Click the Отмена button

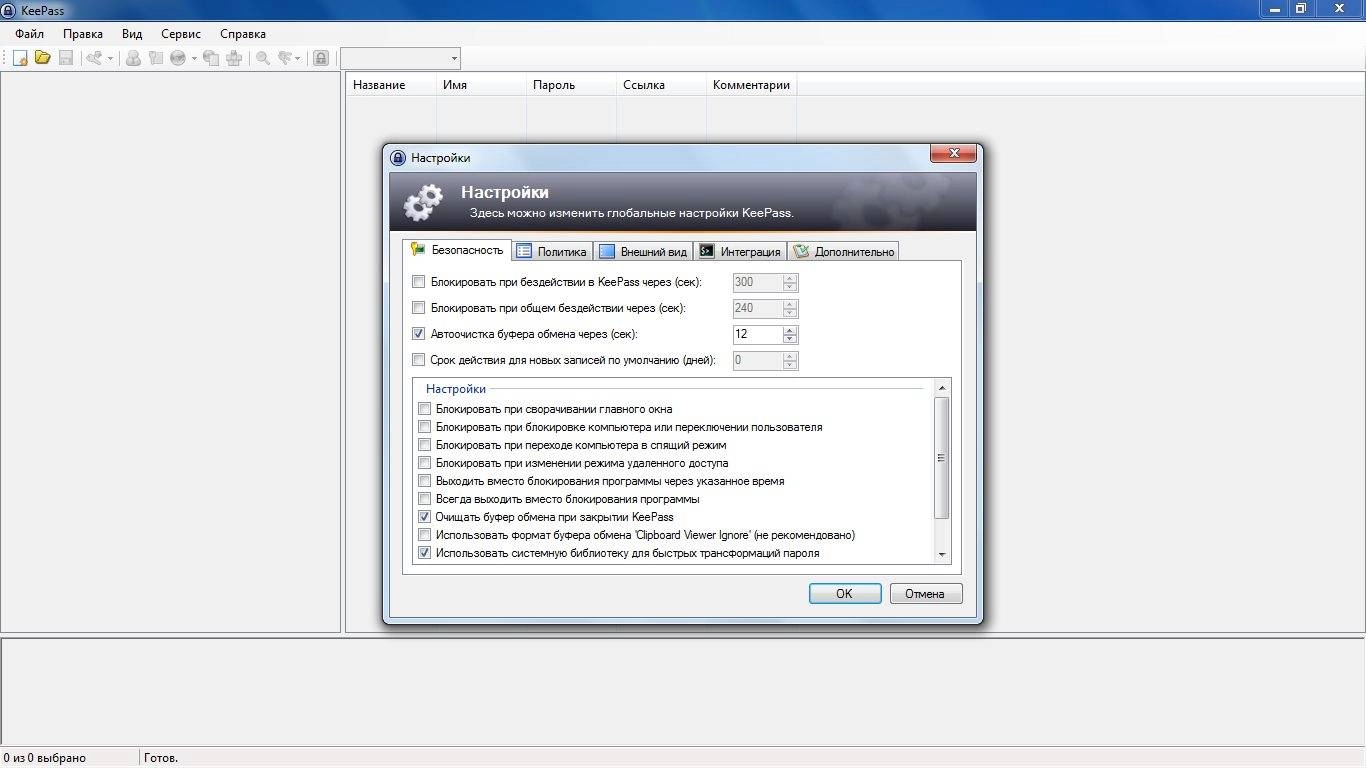tap(925, 593)
